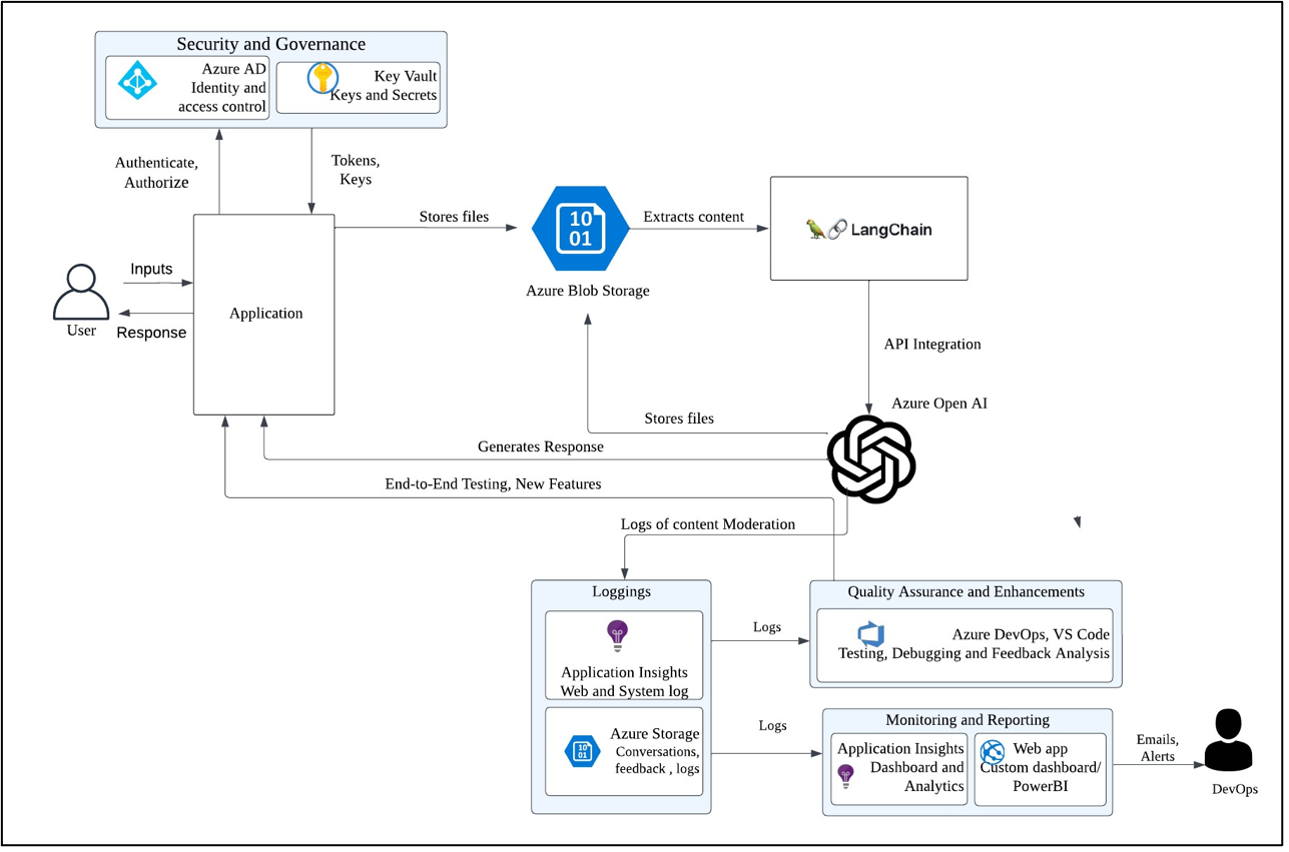Image resolution: width=1289 pixels, height=852 pixels.
Task: Click the DevOps person silhouette icon
Action: [1228, 740]
